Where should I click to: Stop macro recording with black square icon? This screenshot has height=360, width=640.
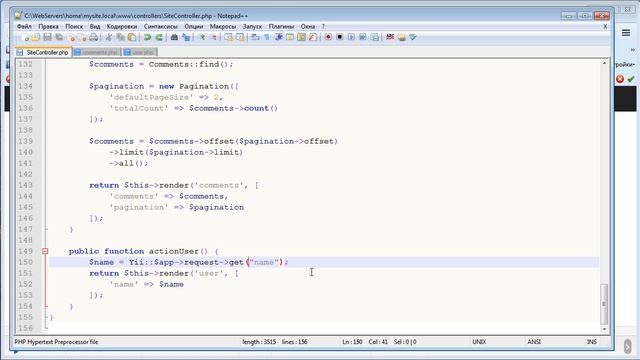[340, 38]
